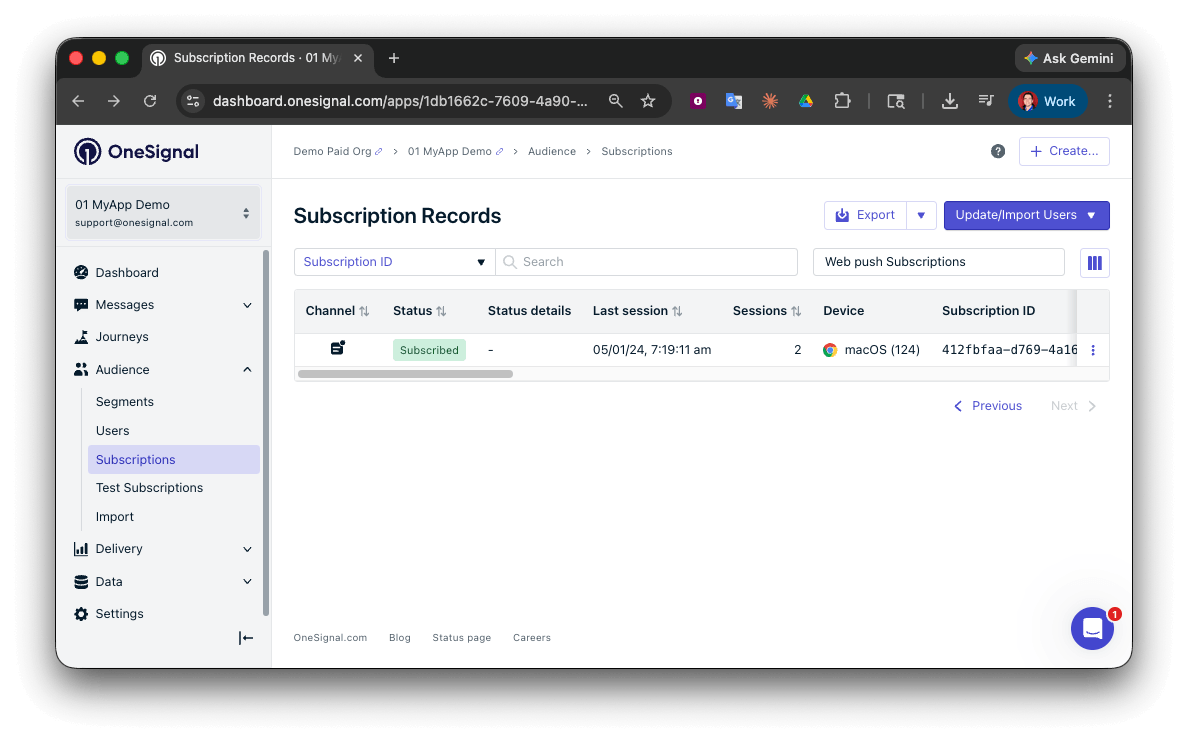Image resolution: width=1188 pixels, height=742 pixels.
Task: Sort by Status column arrows
Action: coord(441,312)
